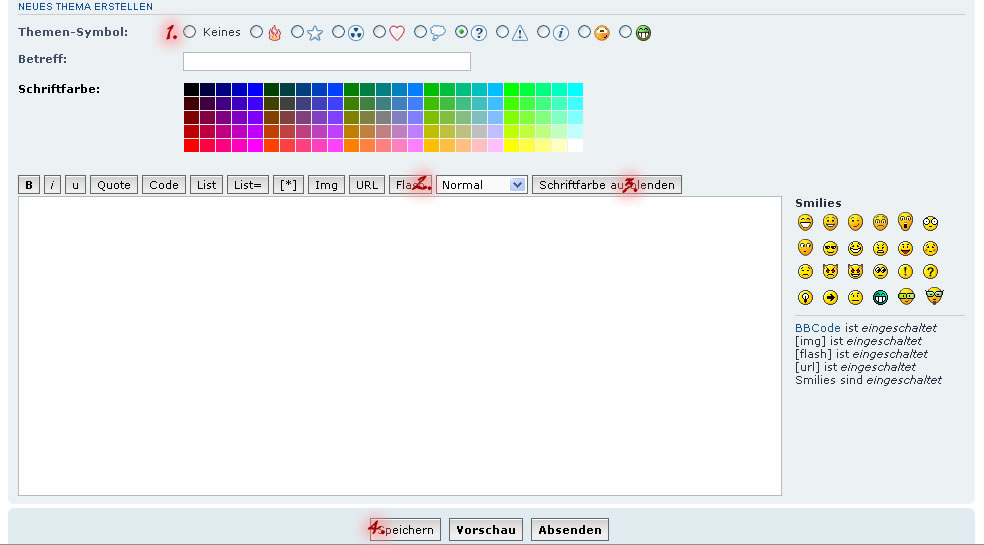984x545 pixels.
Task: Insert the shocked open-mouth smiley
Action: [x=905, y=222]
